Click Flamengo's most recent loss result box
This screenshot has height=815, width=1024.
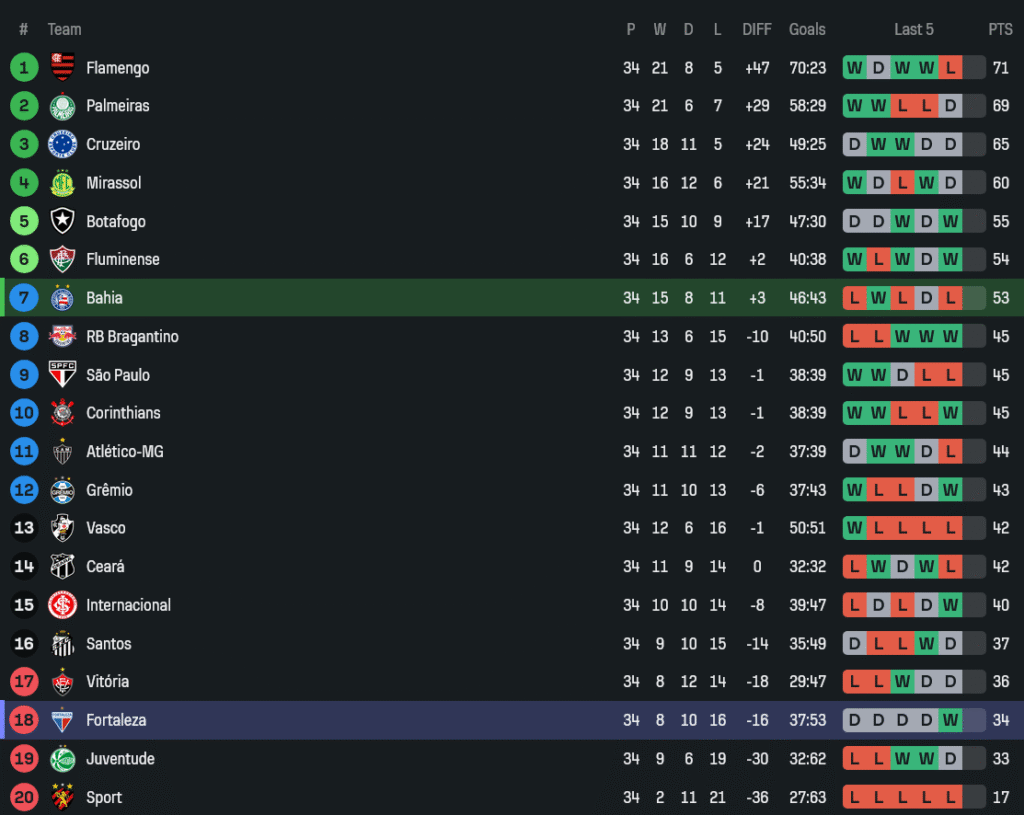coord(950,68)
